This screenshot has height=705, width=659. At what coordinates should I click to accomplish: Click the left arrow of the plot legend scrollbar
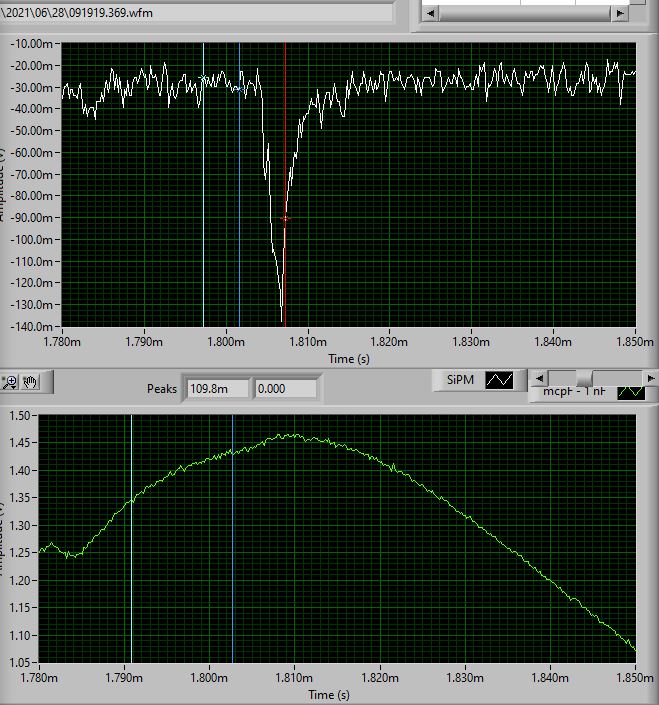click(x=539, y=378)
